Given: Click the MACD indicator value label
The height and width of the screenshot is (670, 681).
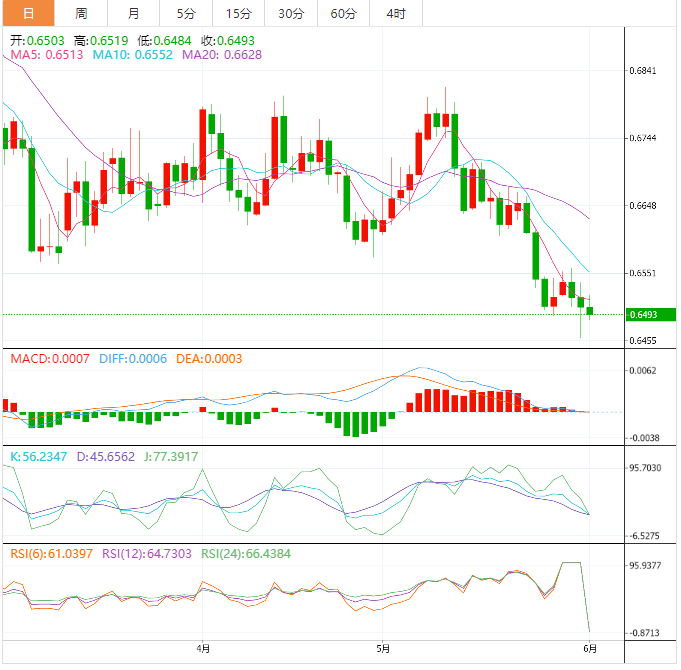Looking at the screenshot, I should coord(49,358).
